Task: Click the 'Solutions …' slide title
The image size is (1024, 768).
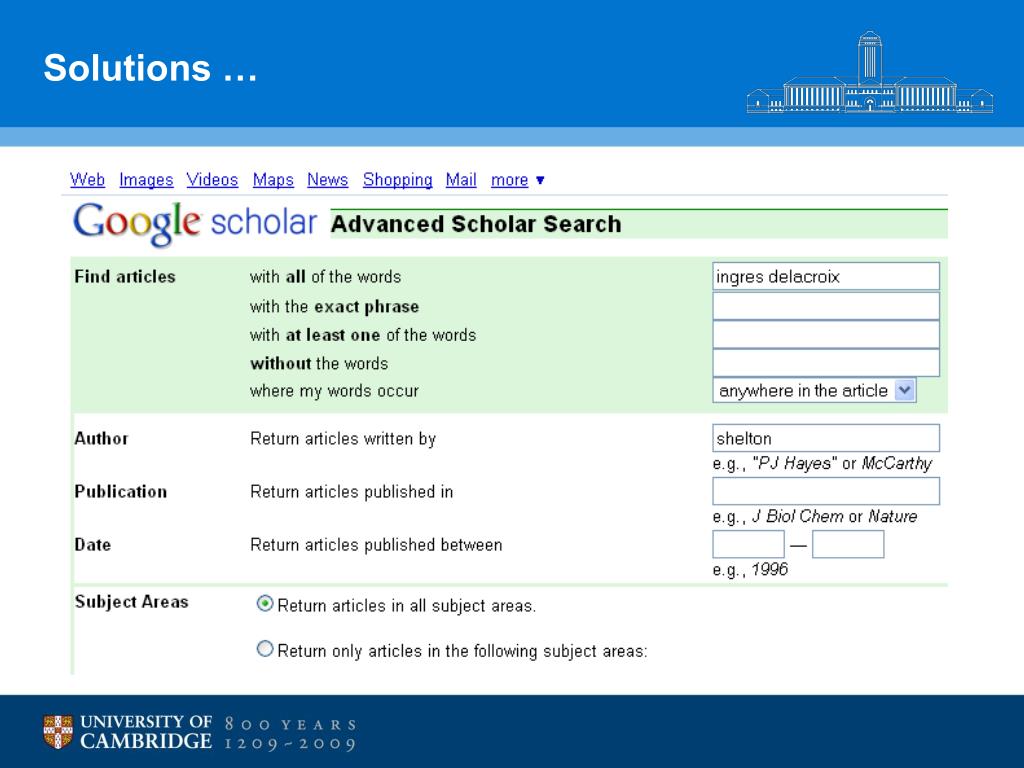Action: coord(150,68)
